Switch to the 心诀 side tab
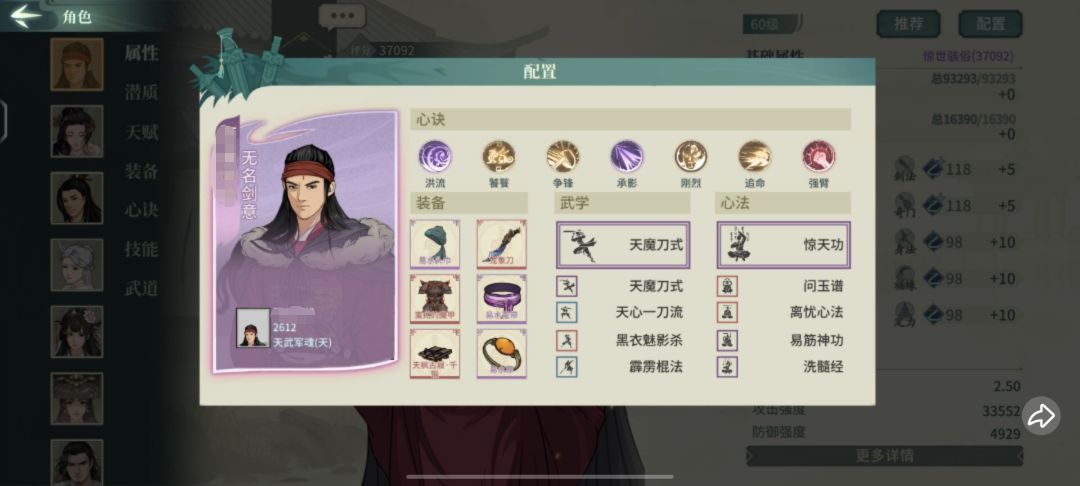 [x=142, y=210]
